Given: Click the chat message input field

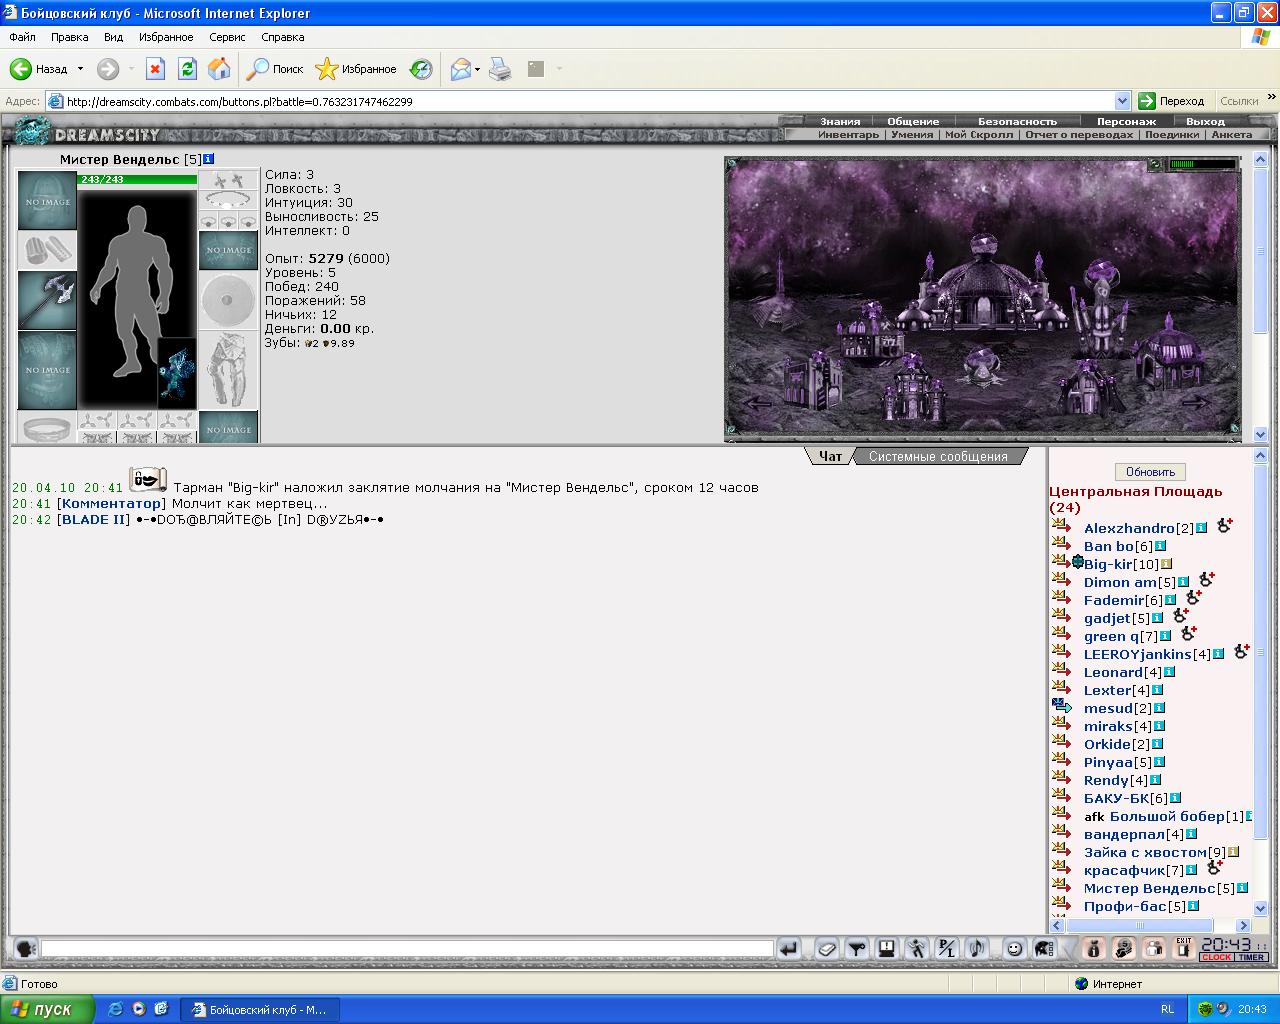Looking at the screenshot, I should (x=407, y=948).
